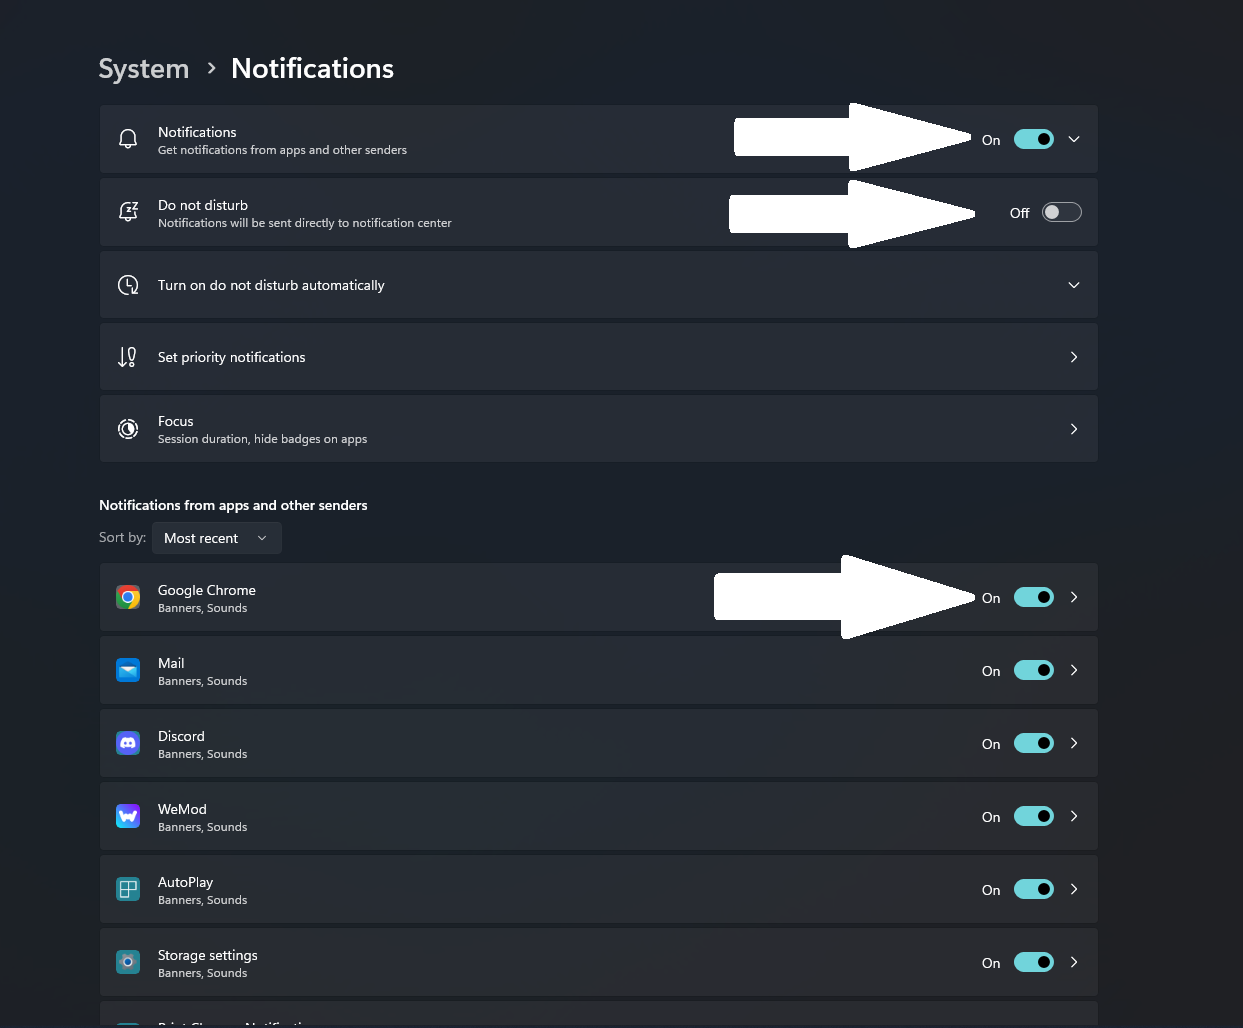Click the Notifications bell icon
1243x1028 pixels.
point(127,138)
